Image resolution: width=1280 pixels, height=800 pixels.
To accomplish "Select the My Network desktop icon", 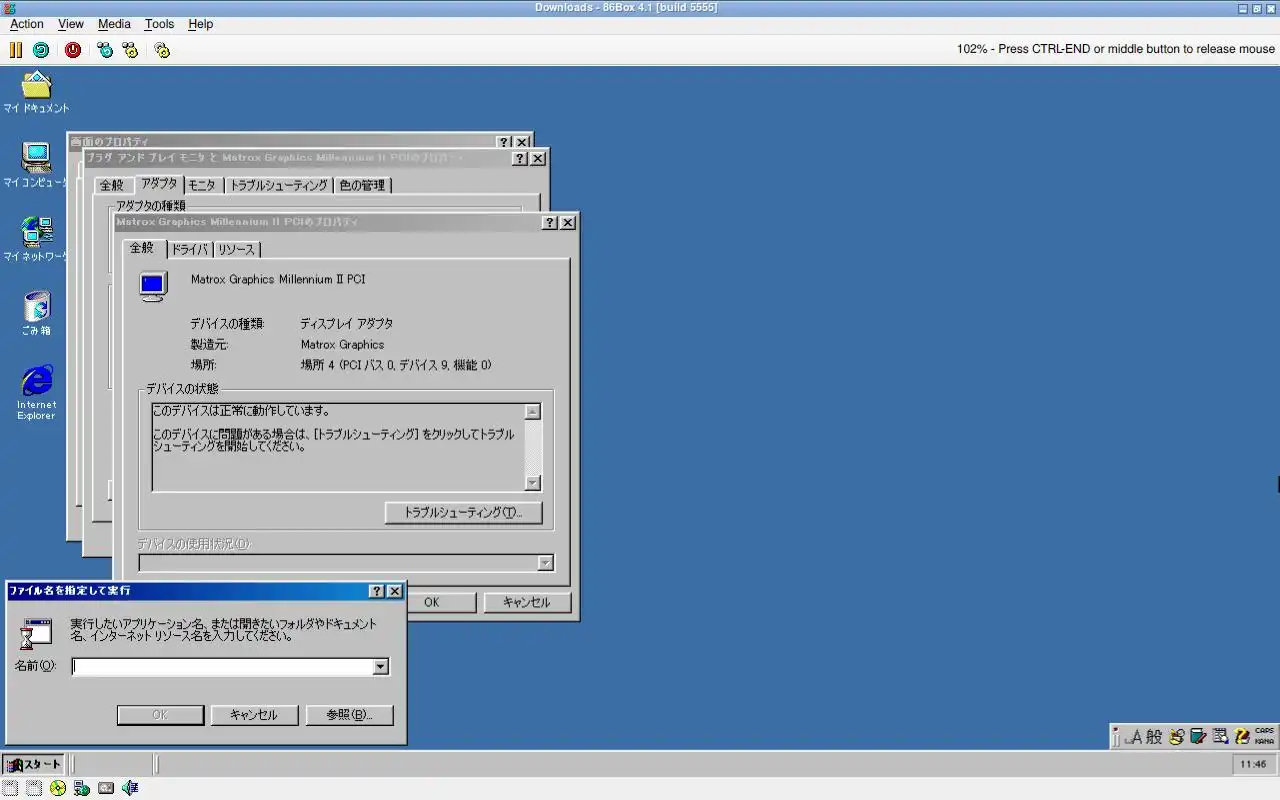I will 36,239.
